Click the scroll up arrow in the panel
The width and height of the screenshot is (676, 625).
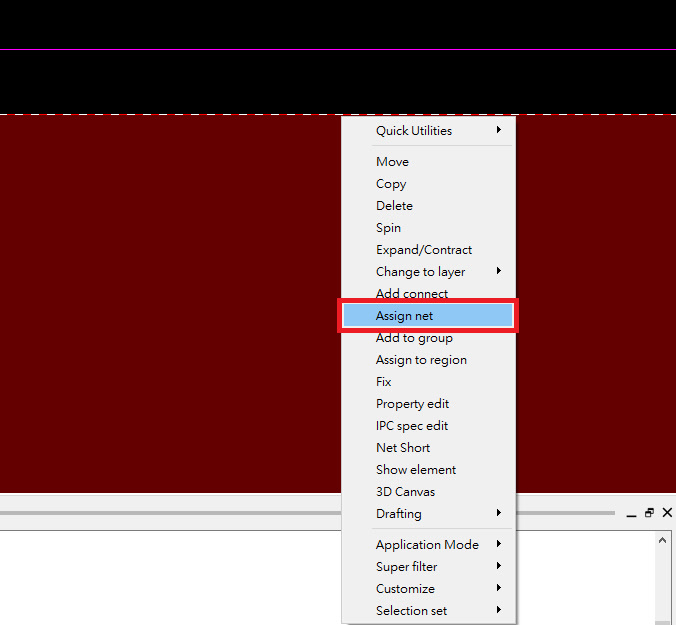point(663,540)
